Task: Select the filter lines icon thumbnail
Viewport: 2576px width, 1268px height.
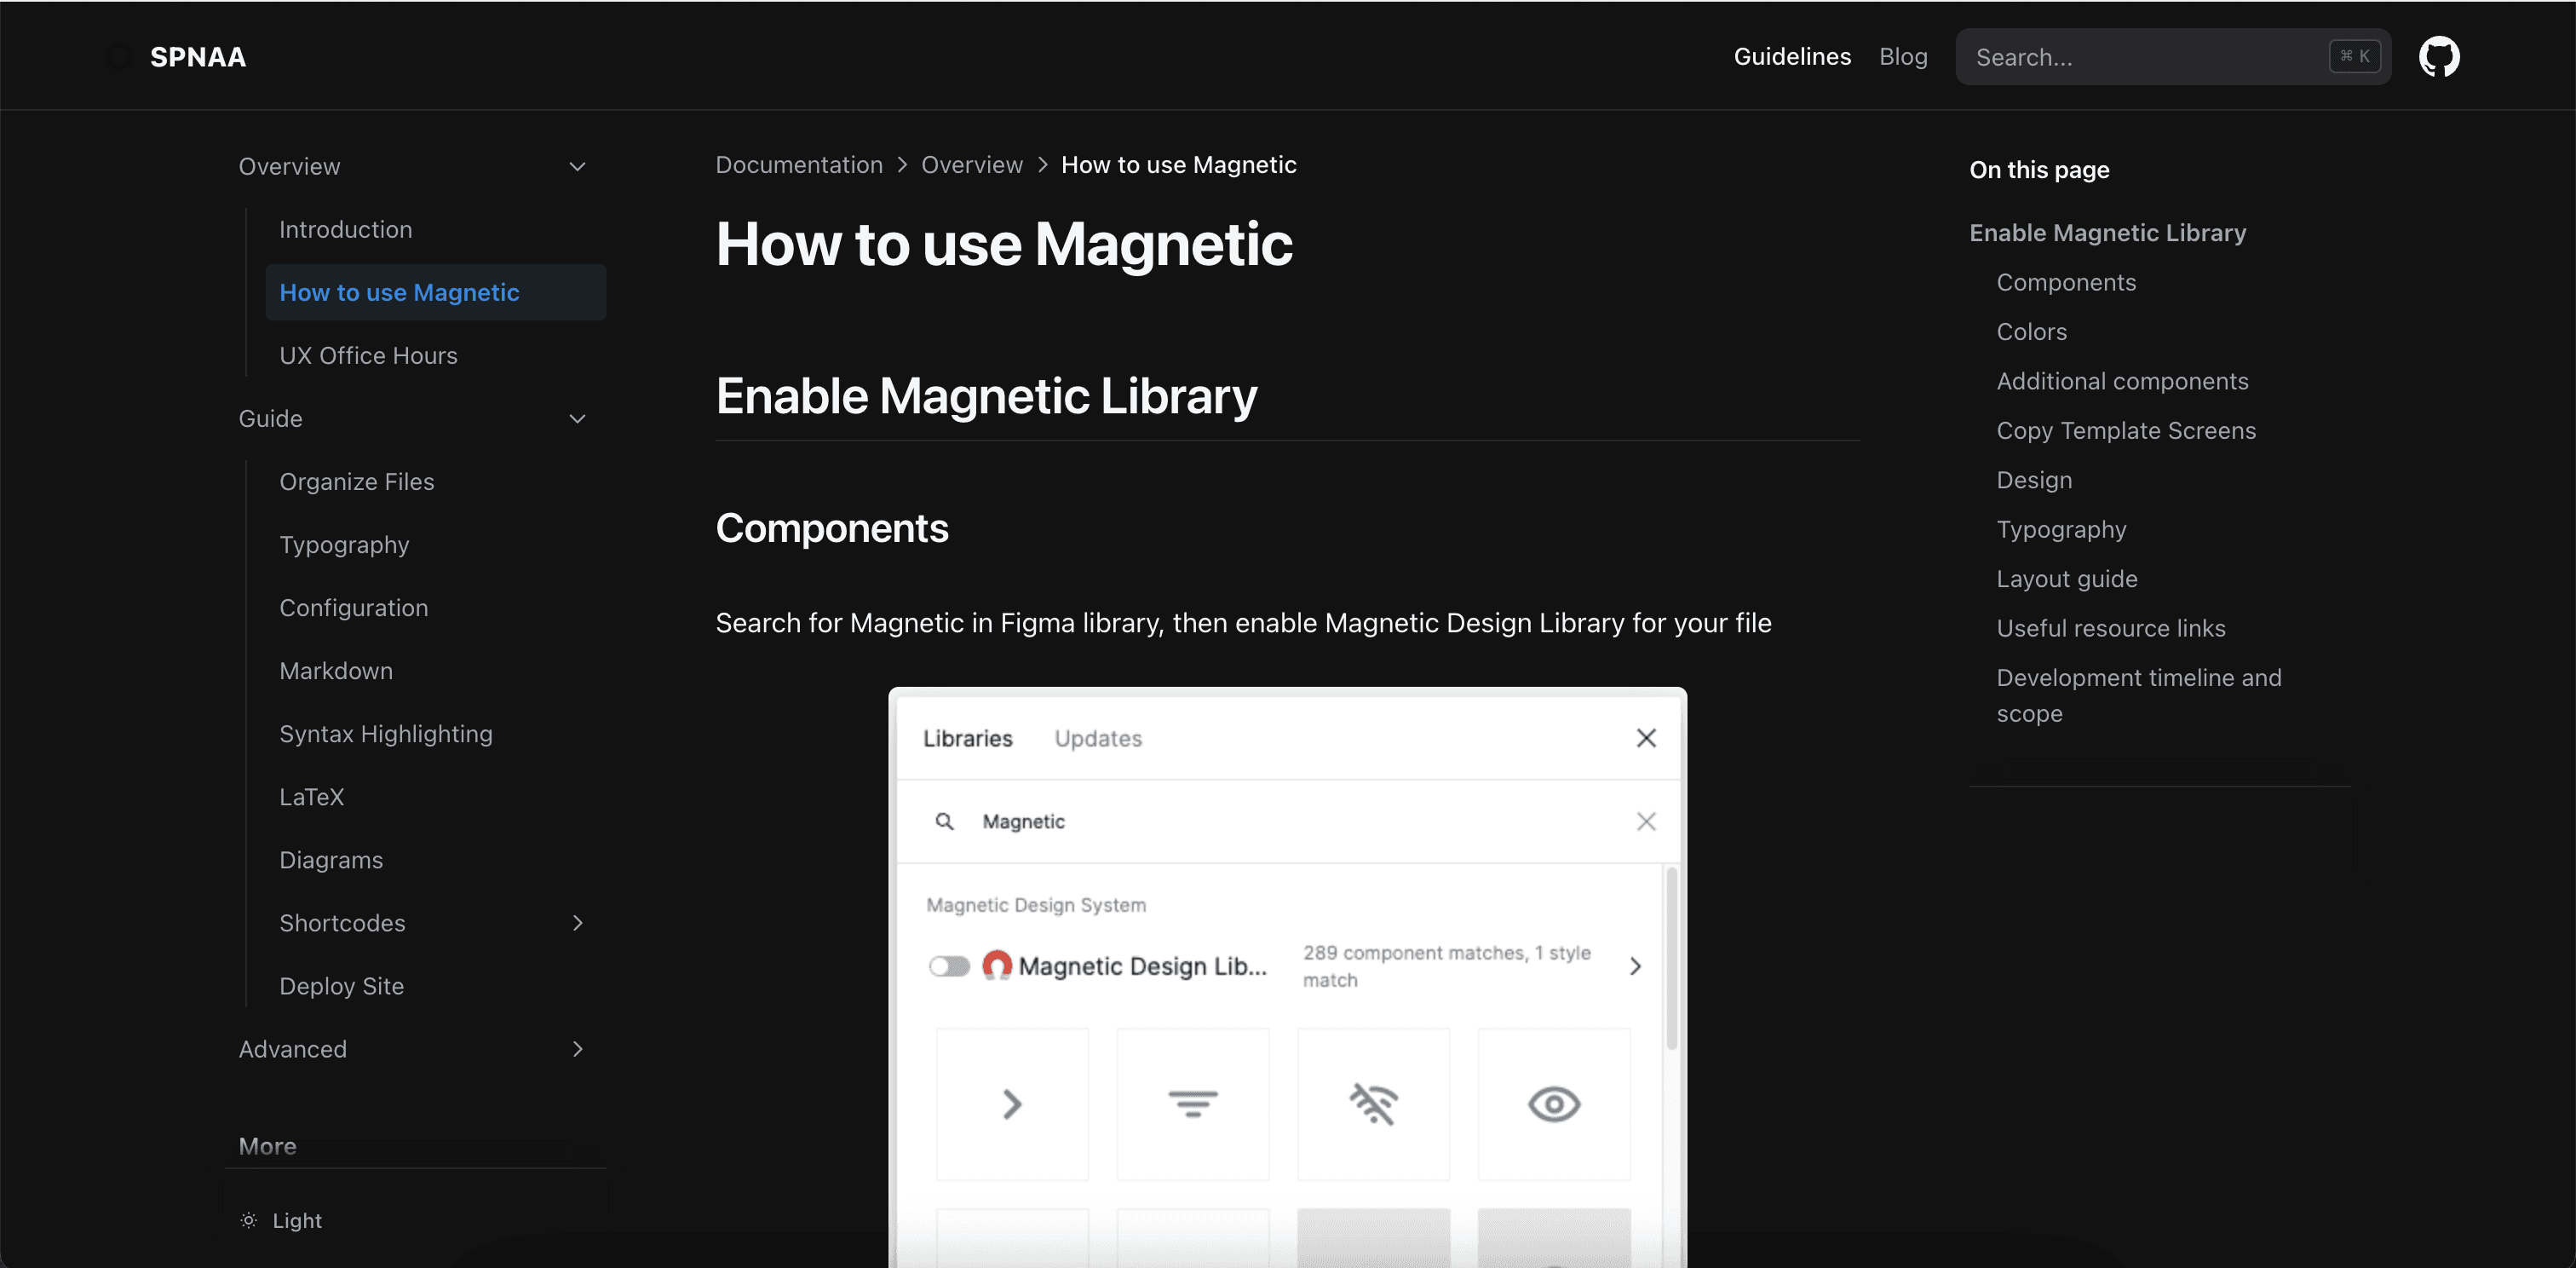Action: (x=1192, y=1104)
